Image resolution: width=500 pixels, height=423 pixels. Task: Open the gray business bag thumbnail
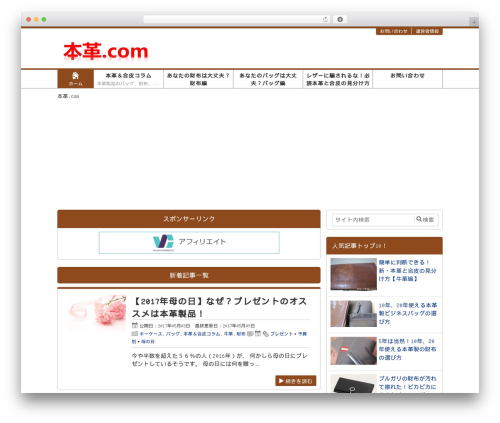click(353, 313)
